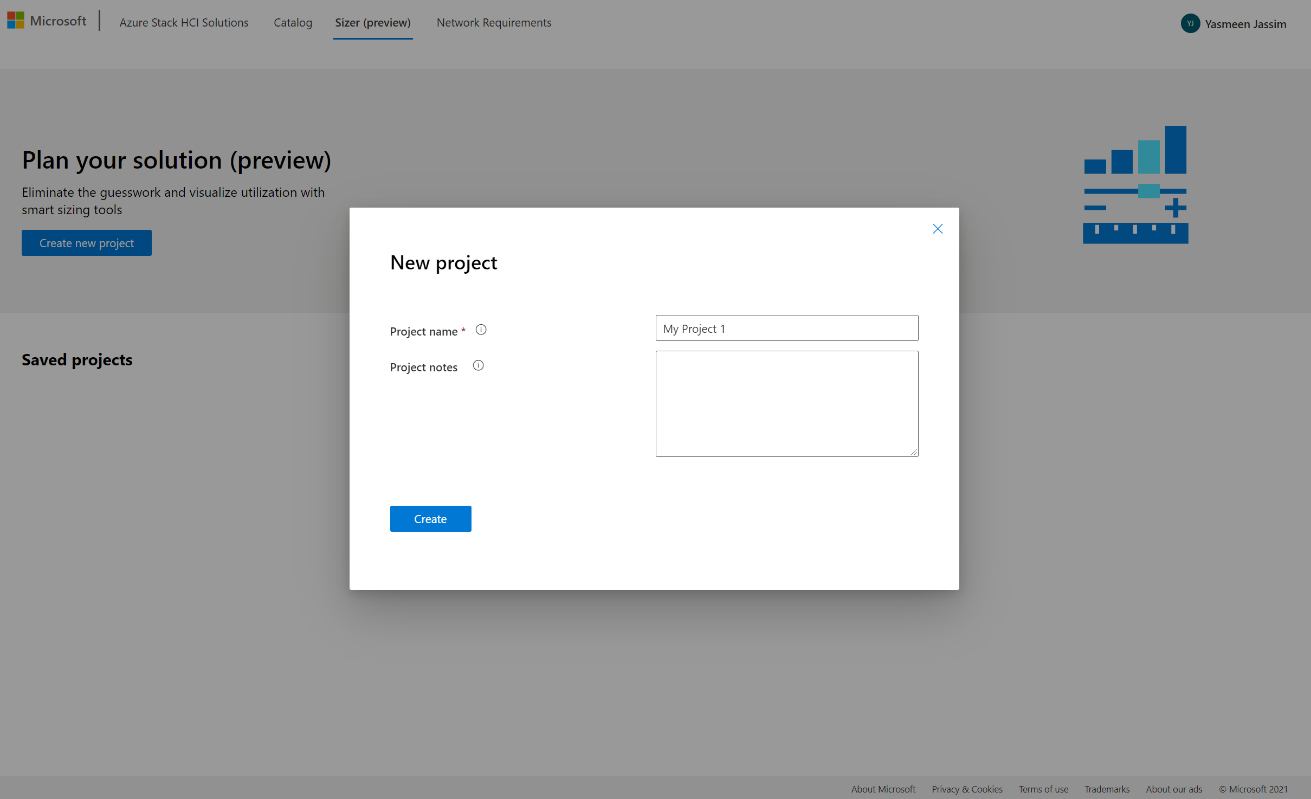Viewport: 1311px width, 799px height.
Task: Open the Azure Stack HCI Solutions tab
Action: point(184,23)
